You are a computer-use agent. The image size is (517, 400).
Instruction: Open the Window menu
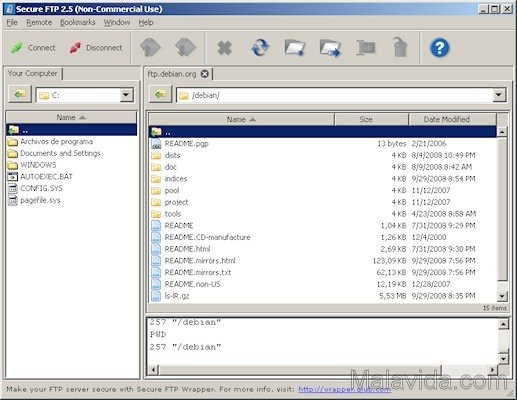[117, 23]
